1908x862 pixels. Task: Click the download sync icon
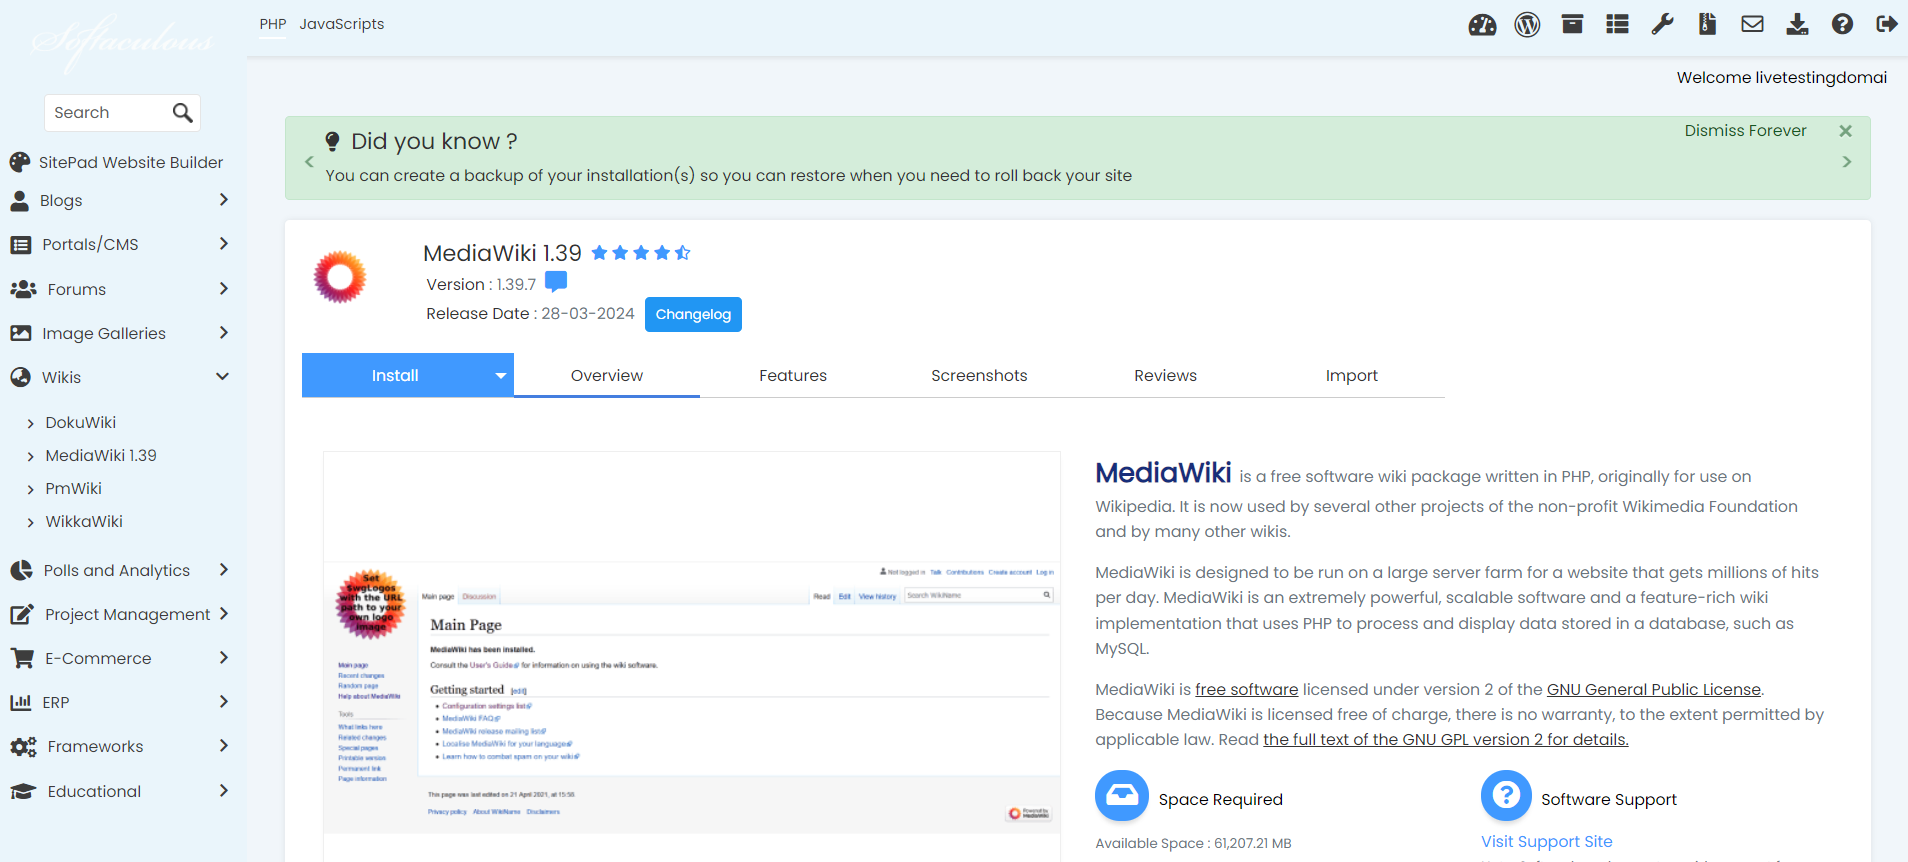(1797, 24)
